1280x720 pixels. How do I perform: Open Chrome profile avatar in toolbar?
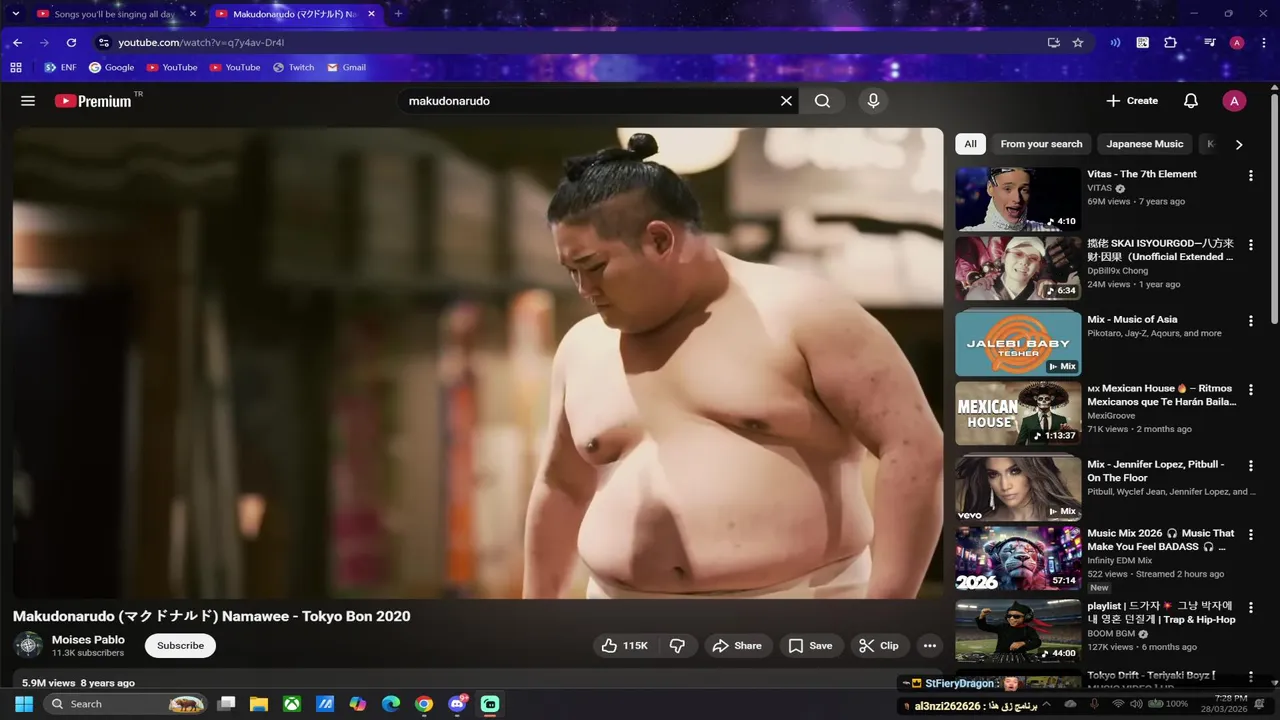pos(1237,43)
